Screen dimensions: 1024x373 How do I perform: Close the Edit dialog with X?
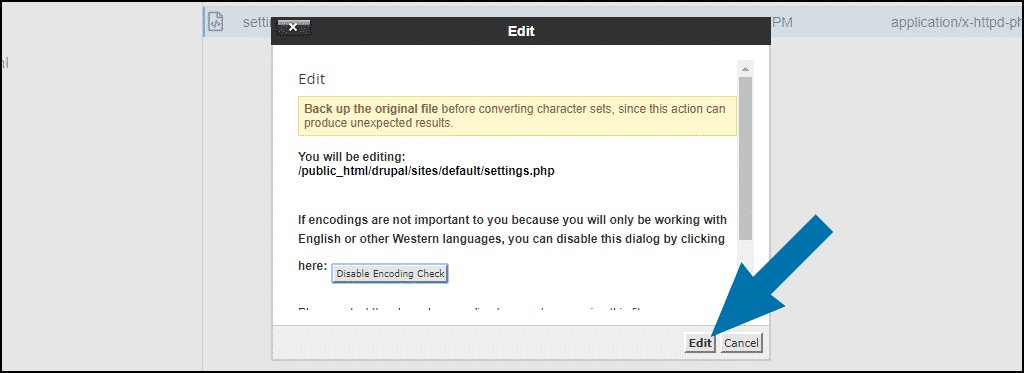293,27
